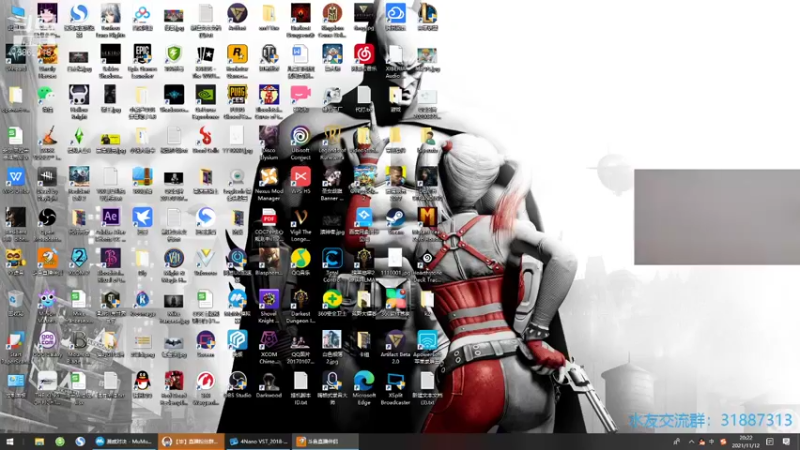800x450 pixels.
Task: Open the Epic Games Launcher desktop shortcut
Action: (x=142, y=54)
